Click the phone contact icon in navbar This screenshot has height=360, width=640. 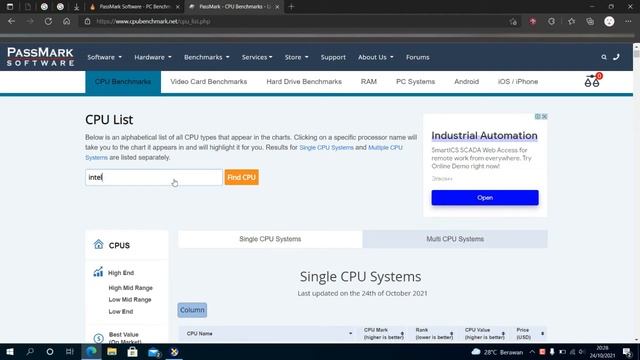click(616, 57)
